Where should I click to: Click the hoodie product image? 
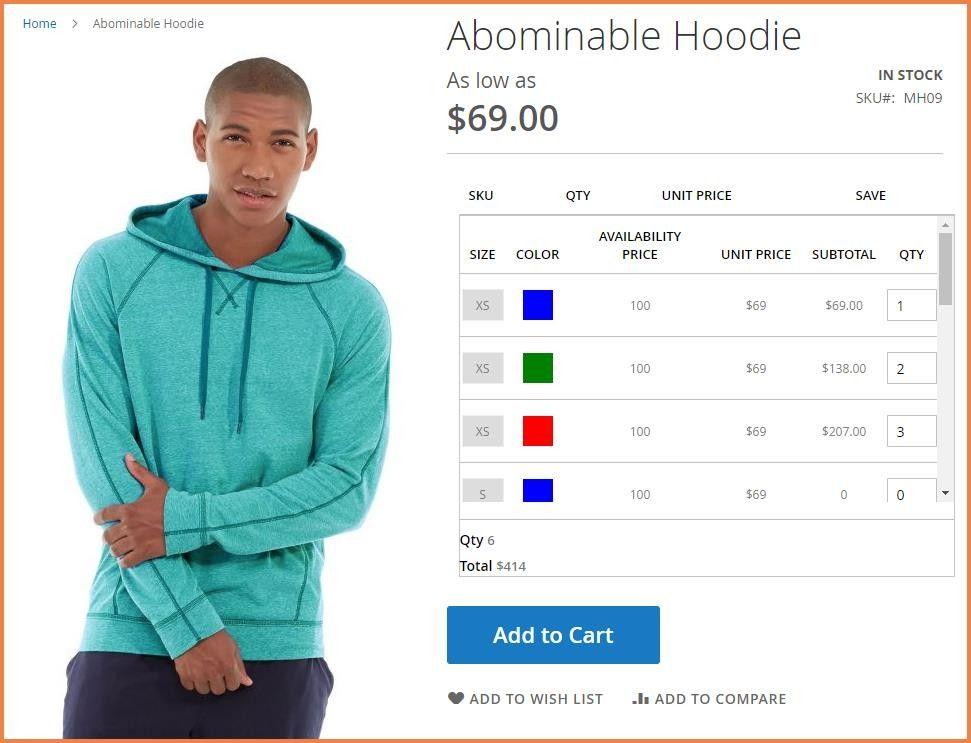[x=228, y=396]
